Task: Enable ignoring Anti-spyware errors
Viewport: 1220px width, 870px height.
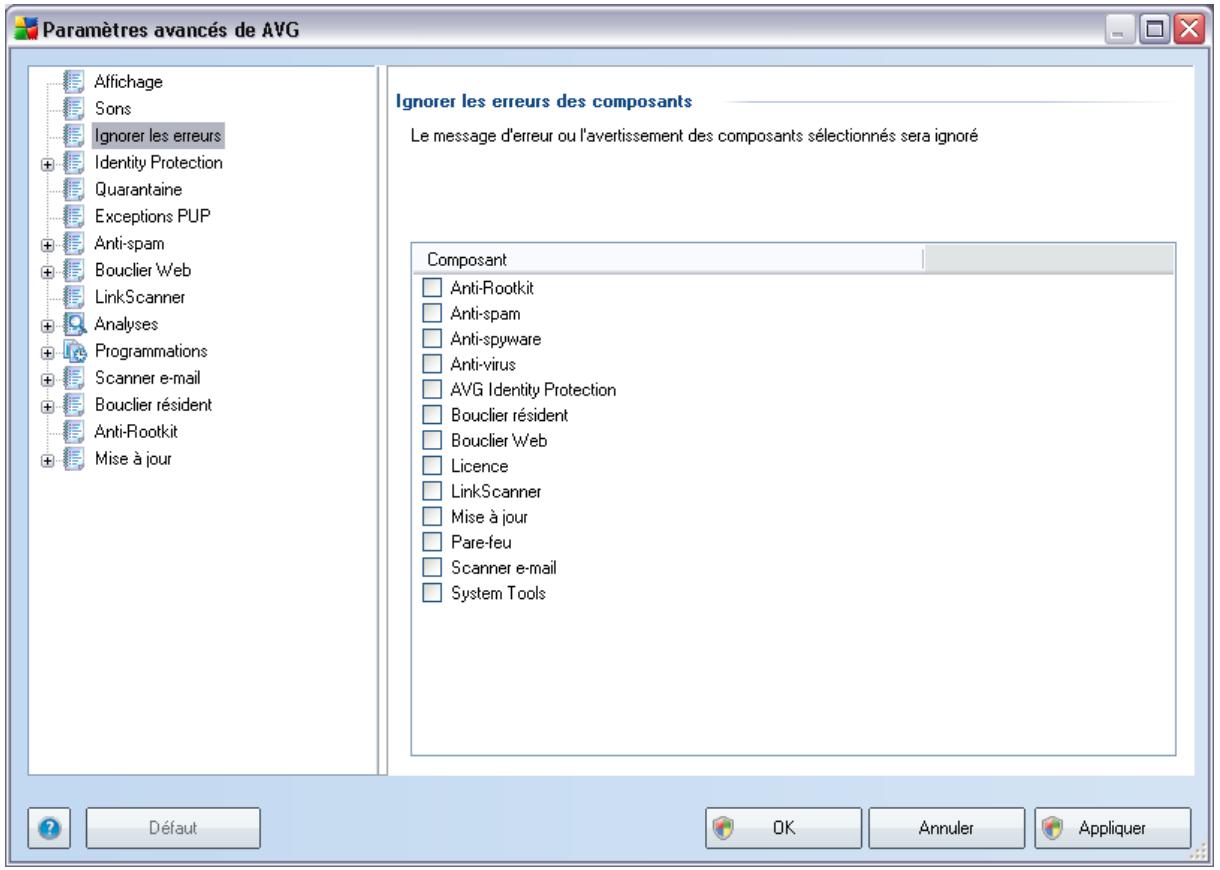Action: pos(431,339)
